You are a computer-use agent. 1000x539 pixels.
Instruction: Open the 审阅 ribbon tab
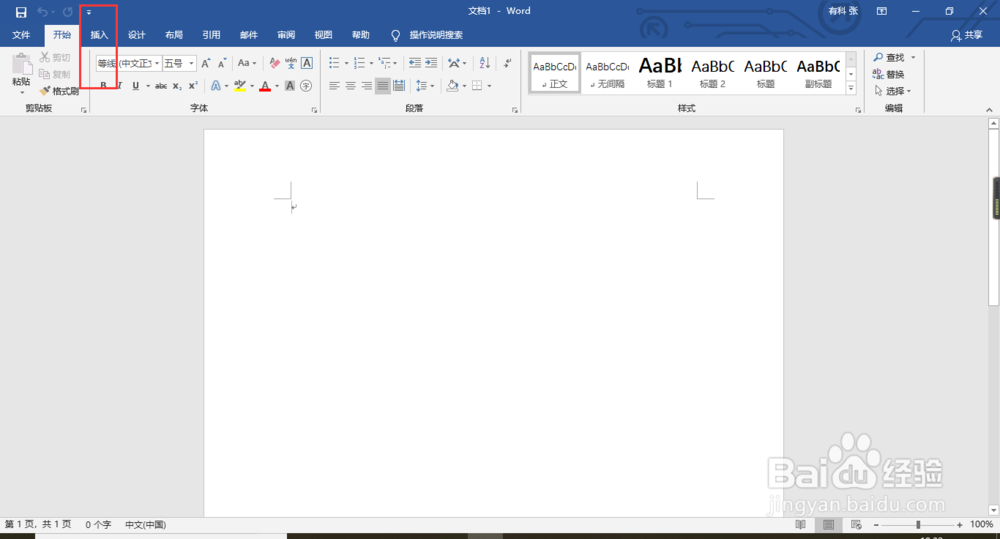[x=286, y=35]
